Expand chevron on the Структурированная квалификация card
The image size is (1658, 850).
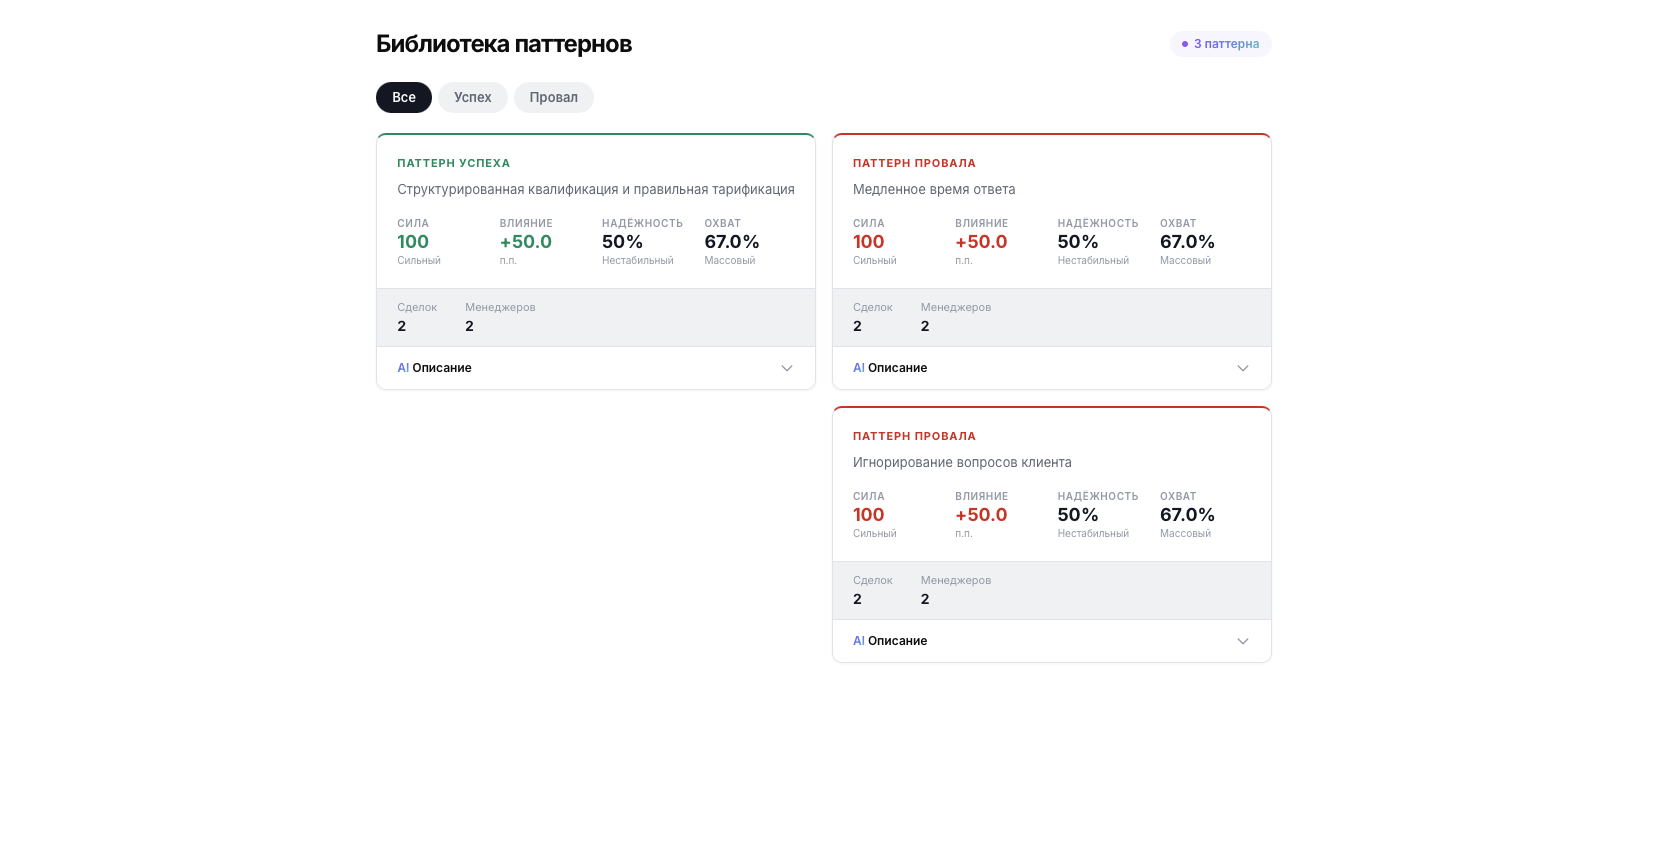[x=786, y=368]
